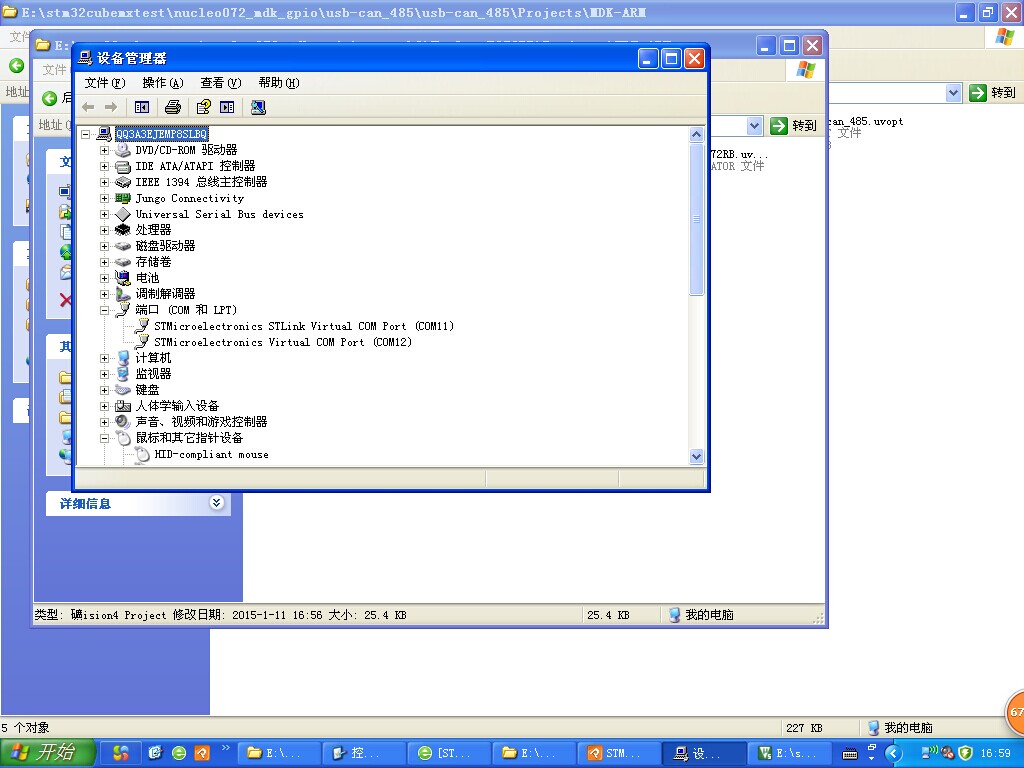The width and height of the screenshot is (1024, 768).
Task: Select the 电池 battery icon
Action: point(123,278)
